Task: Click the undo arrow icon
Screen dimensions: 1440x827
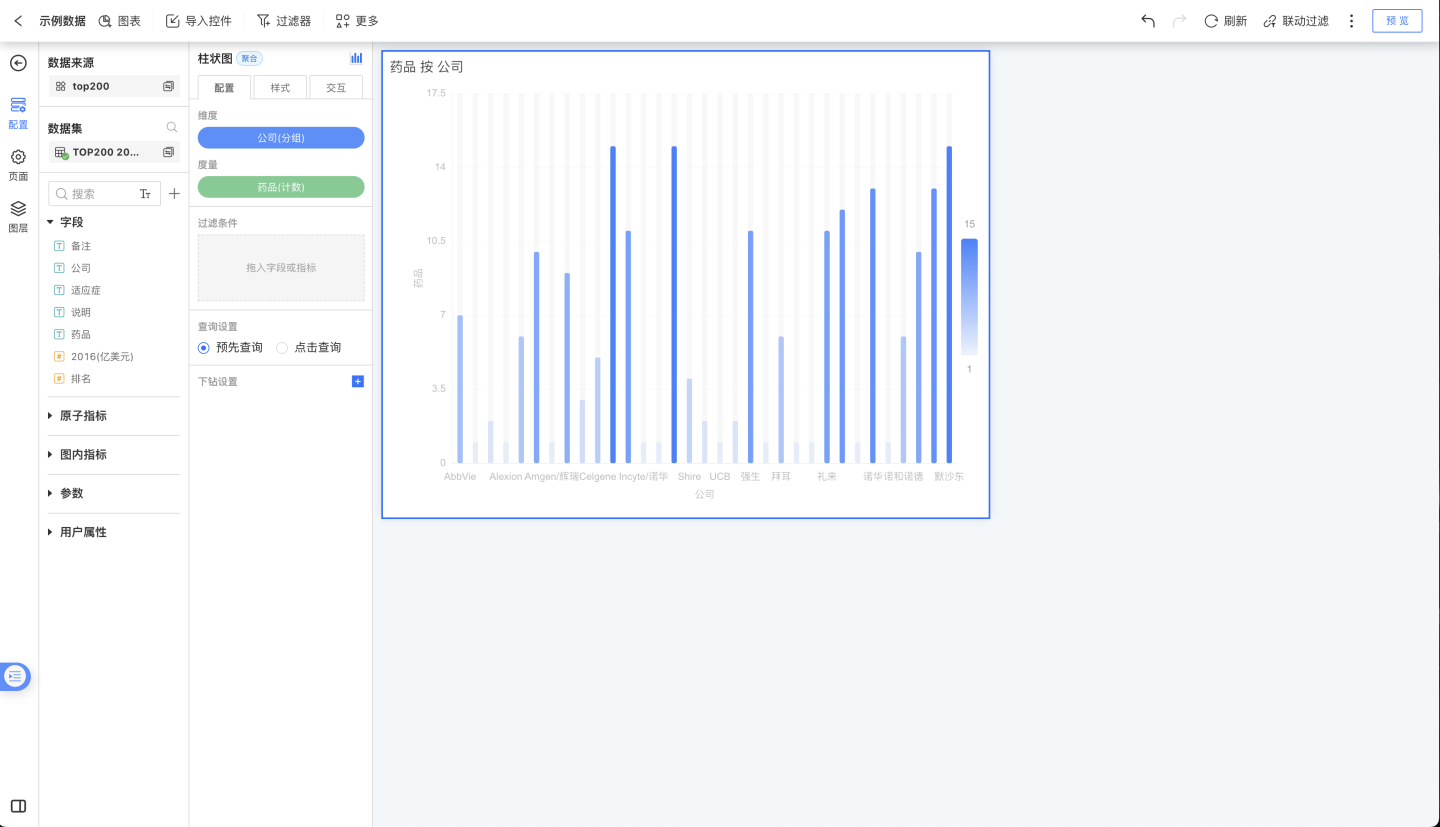Action: [1148, 21]
